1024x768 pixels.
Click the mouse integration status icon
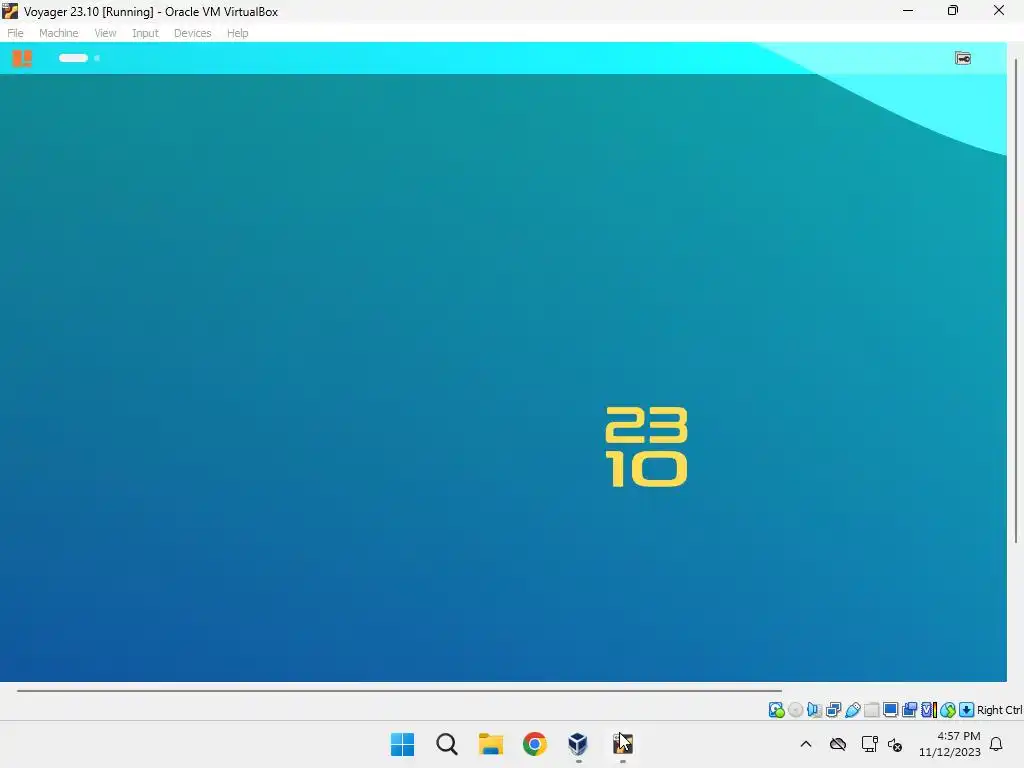(948, 710)
